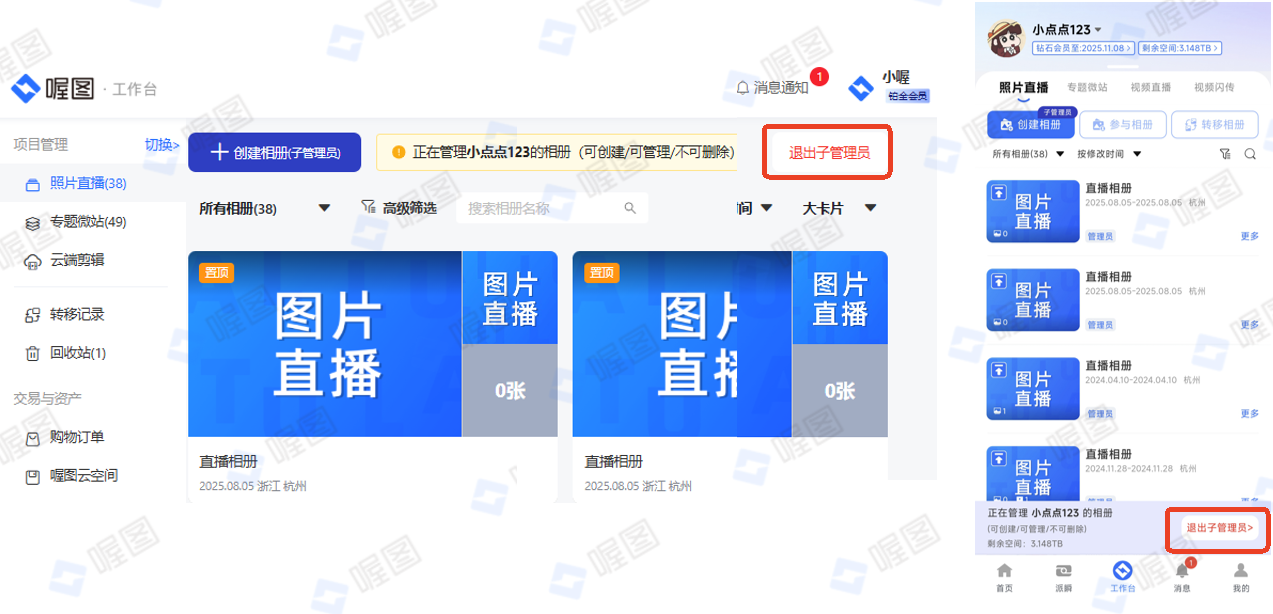The width and height of the screenshot is (1273, 614).
Task: Select the 照片直播 tab on mobile
Action: coord(1023,87)
